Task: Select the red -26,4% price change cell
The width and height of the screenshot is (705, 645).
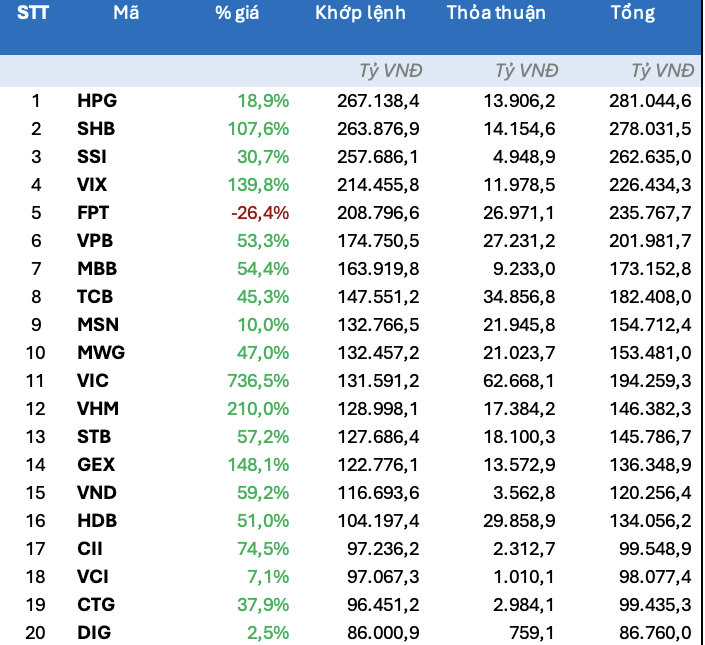Action: tap(260, 212)
